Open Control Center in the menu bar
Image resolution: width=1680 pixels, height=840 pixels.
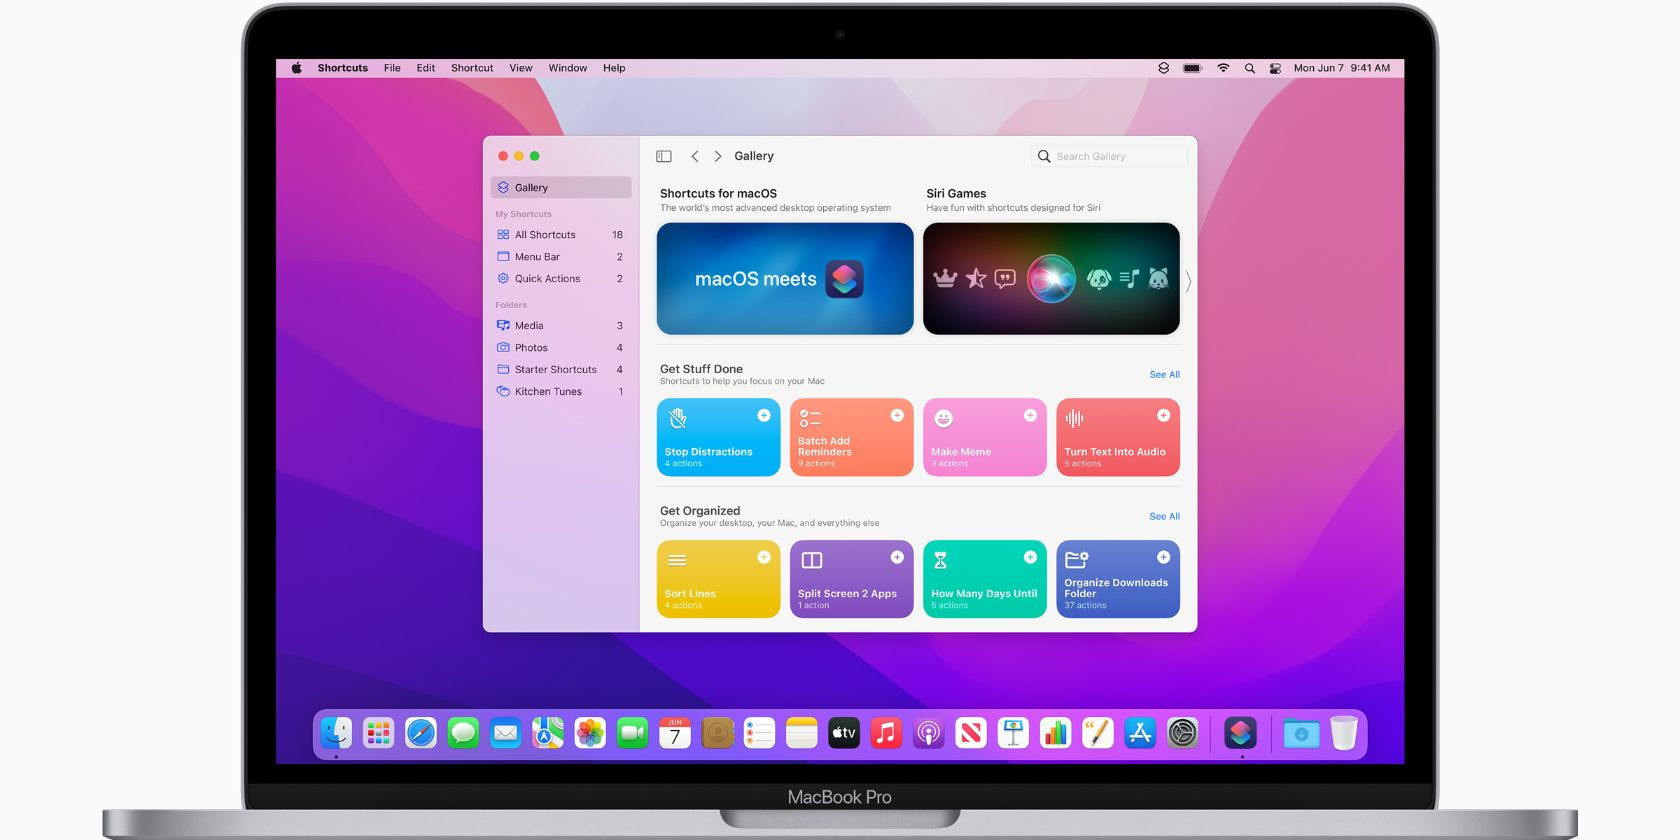pos(1275,68)
